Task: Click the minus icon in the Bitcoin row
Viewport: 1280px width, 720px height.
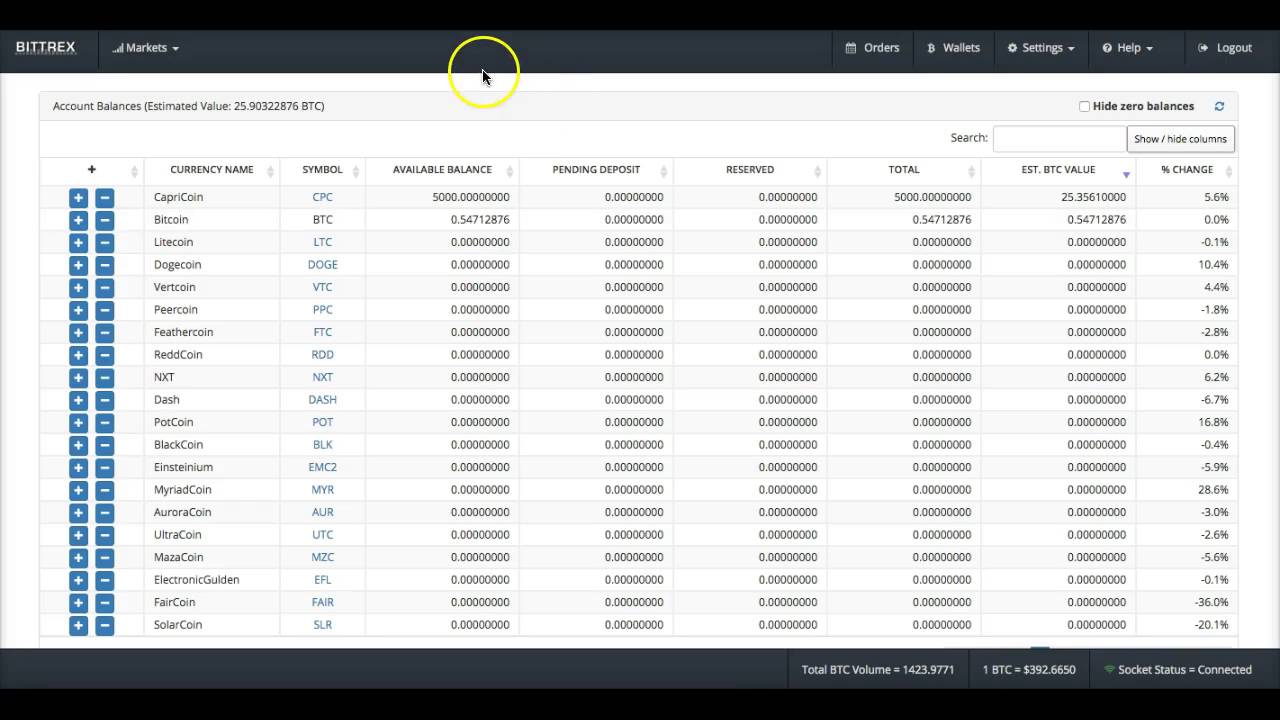Action: point(104,220)
